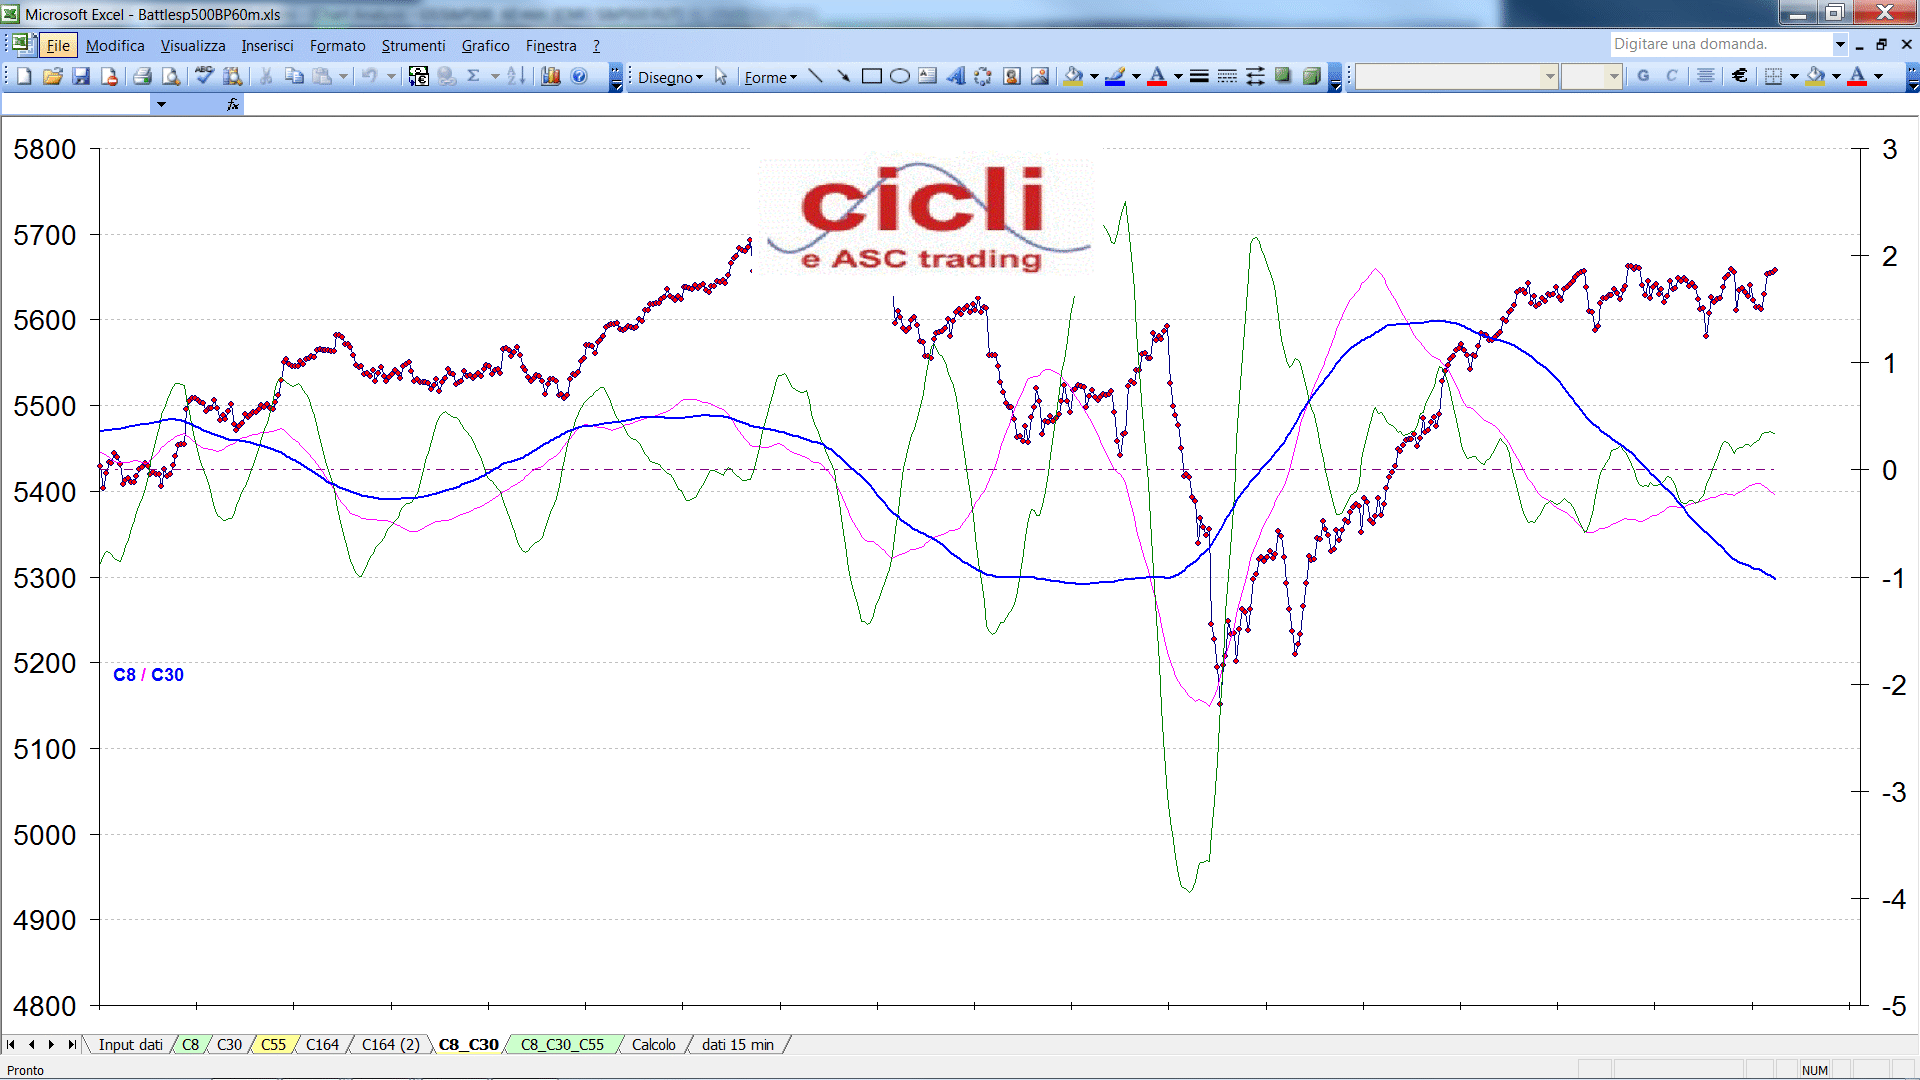Open the Modifica menu
Screen dimensions: 1920x1080
115,45
